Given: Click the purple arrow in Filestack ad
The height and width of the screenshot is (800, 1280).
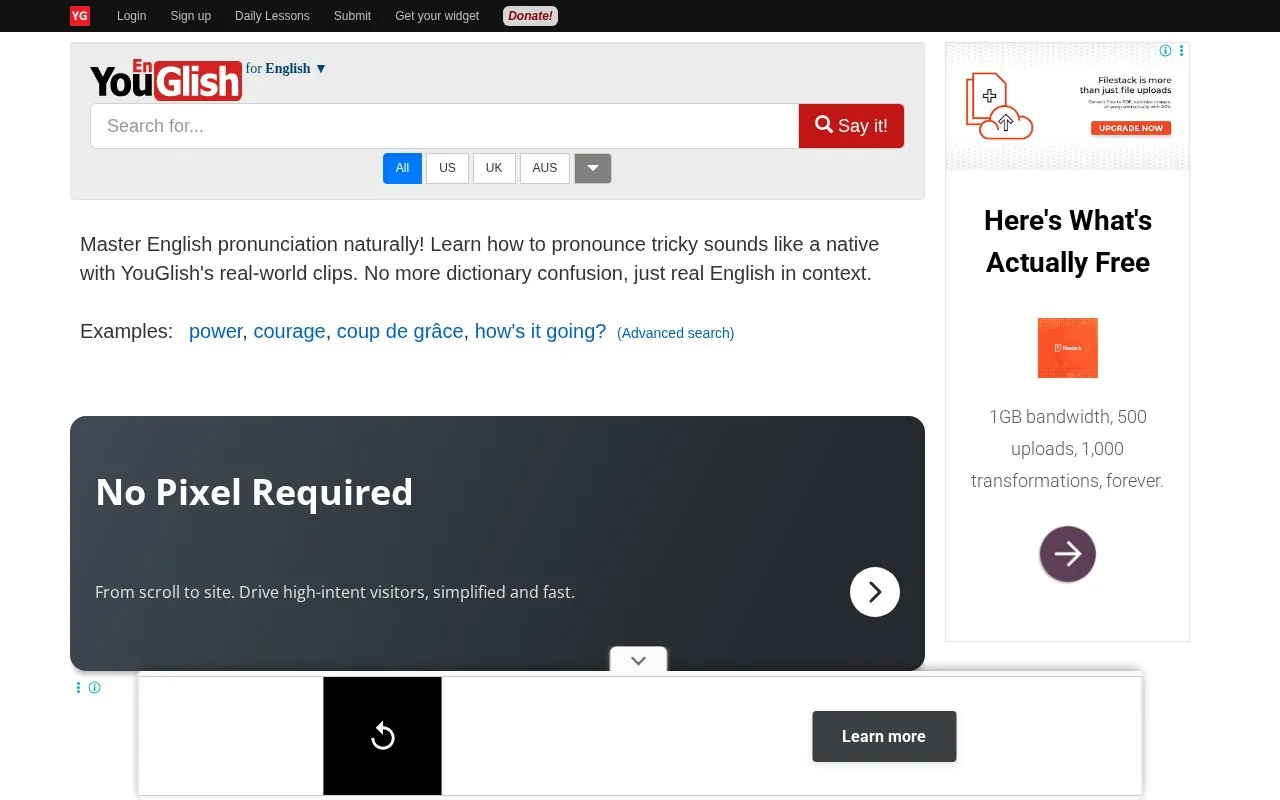Looking at the screenshot, I should pos(1068,554).
